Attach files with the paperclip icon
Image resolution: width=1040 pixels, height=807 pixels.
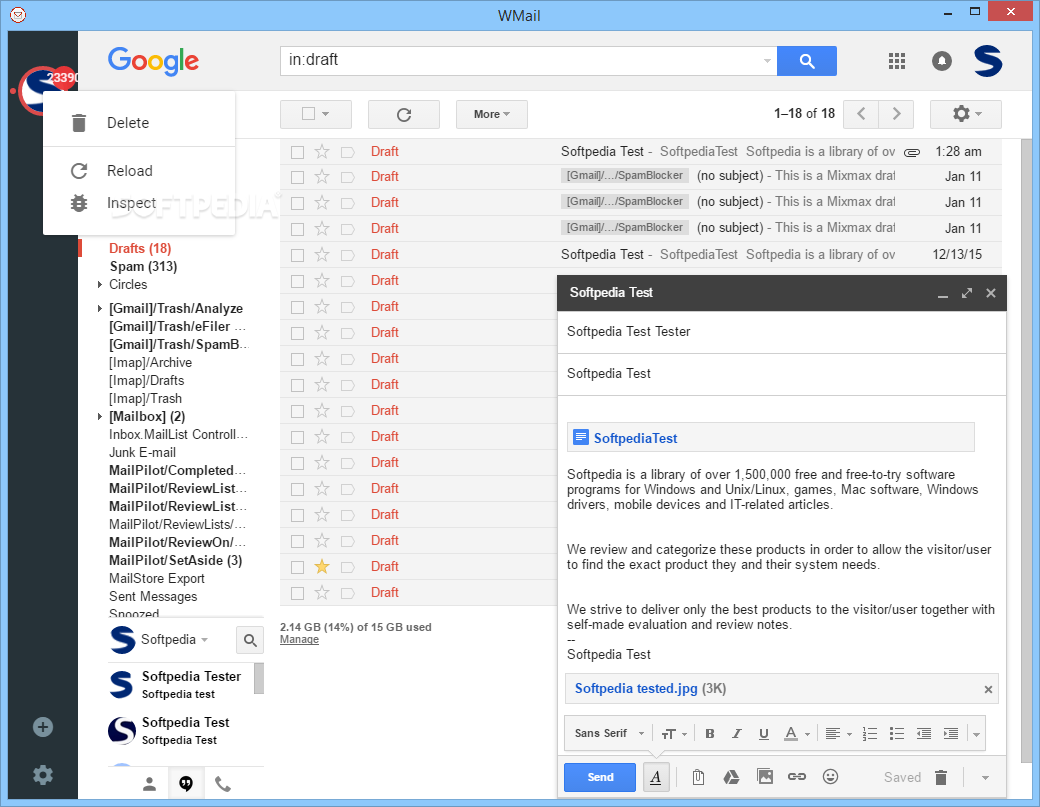(698, 777)
